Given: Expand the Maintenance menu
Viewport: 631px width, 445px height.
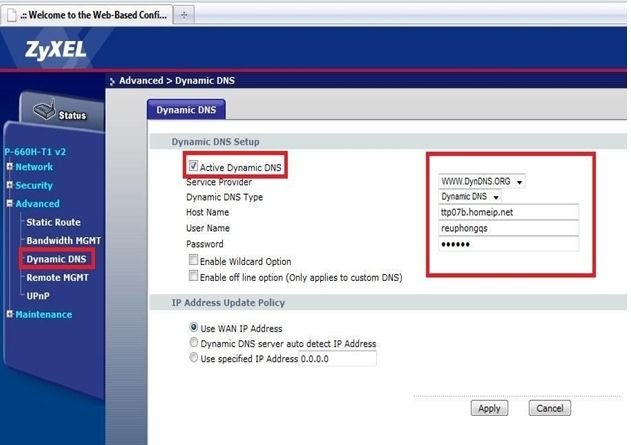Looking at the screenshot, I should pyautogui.click(x=10, y=314).
